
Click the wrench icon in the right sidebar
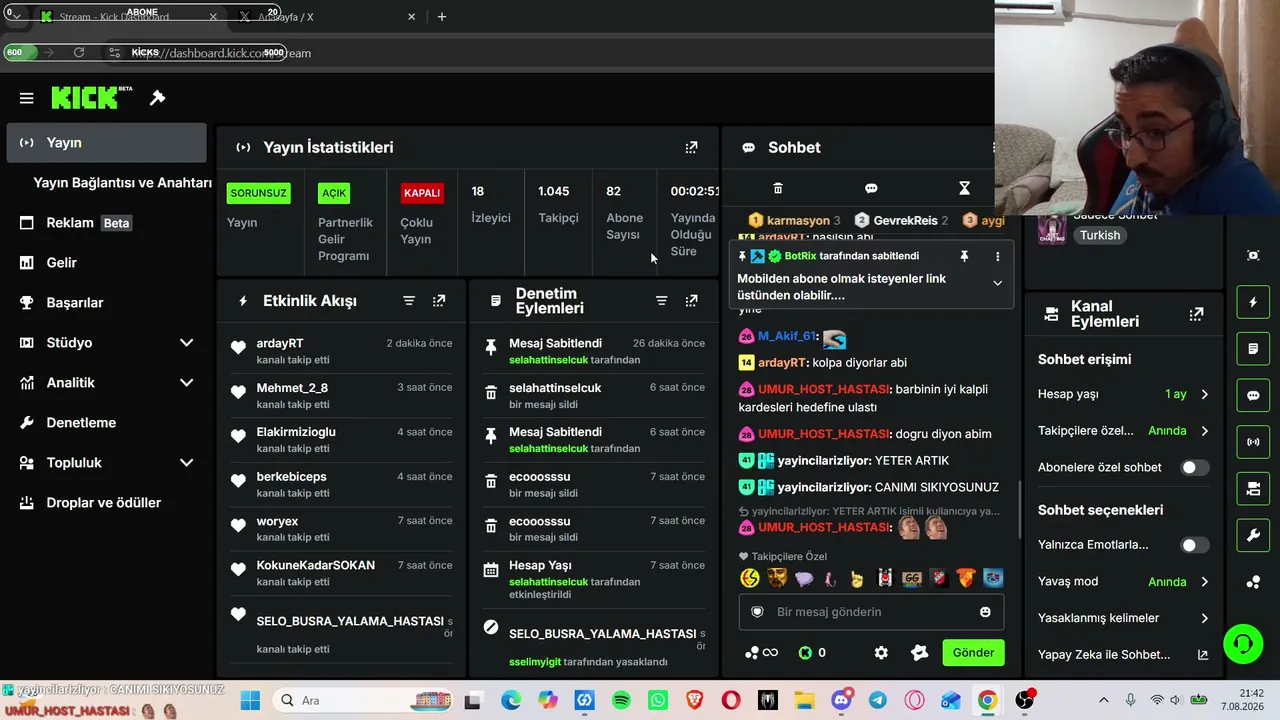[x=1253, y=536]
